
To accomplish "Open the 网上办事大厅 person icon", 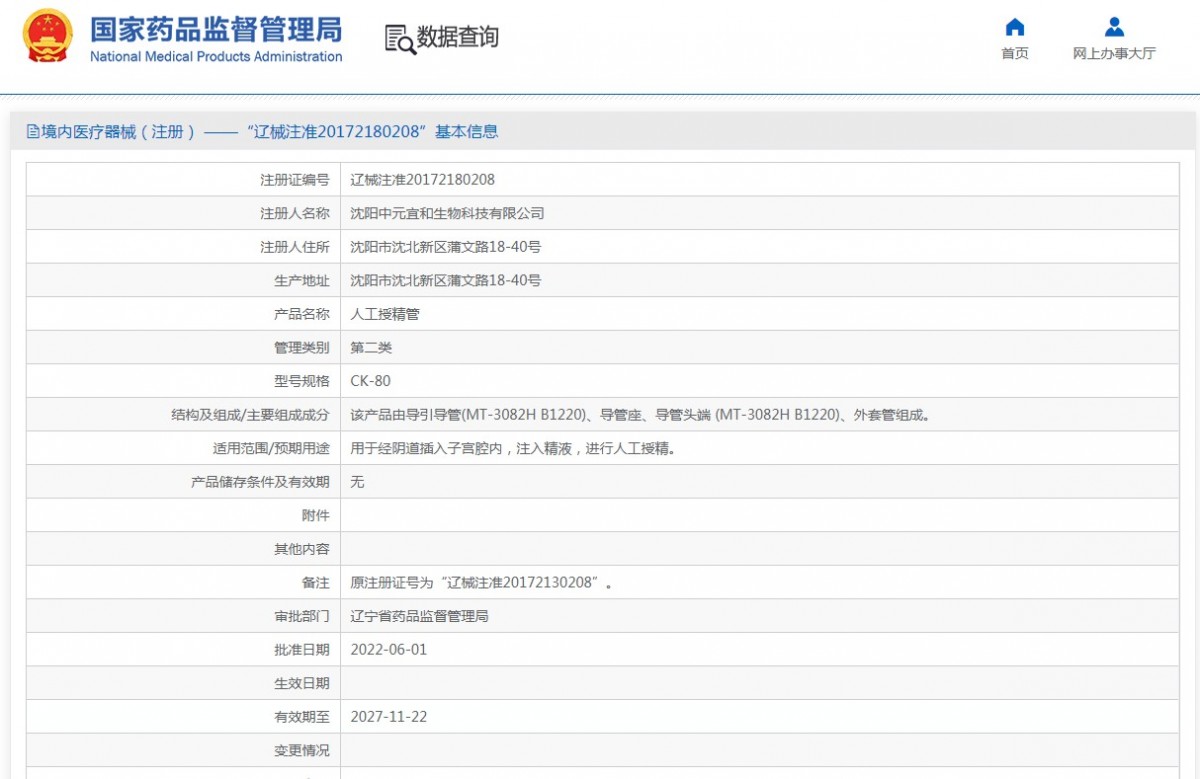I will (x=1114, y=27).
